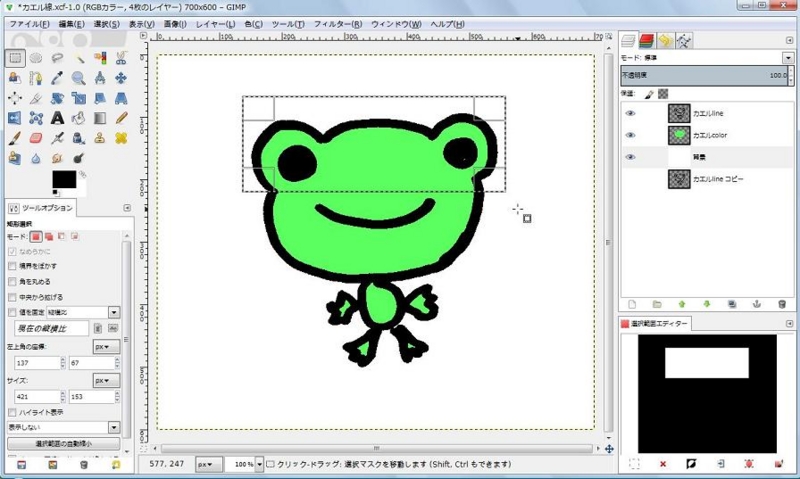Select the Free Select lasso tool
The height and width of the screenshot is (479, 800).
[57, 58]
